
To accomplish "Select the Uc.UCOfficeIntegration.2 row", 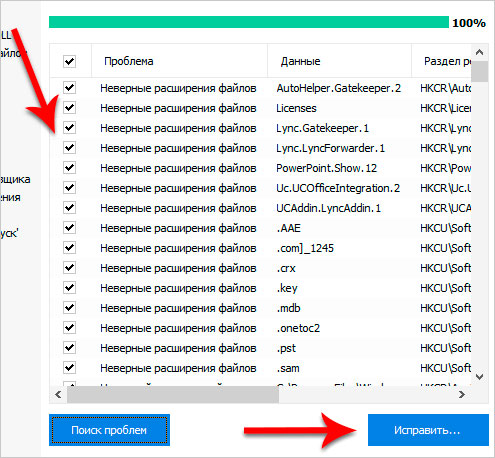I will pyautogui.click(x=261, y=188).
